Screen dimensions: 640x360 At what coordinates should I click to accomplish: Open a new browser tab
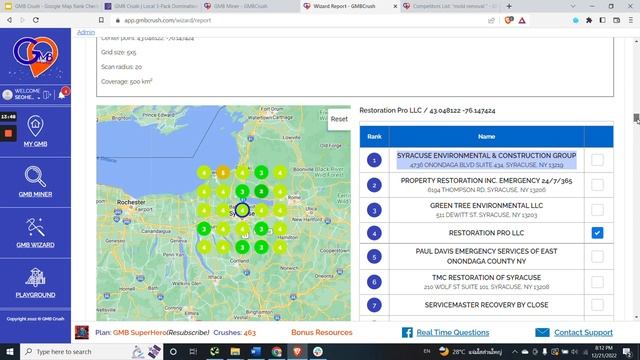(509, 6)
